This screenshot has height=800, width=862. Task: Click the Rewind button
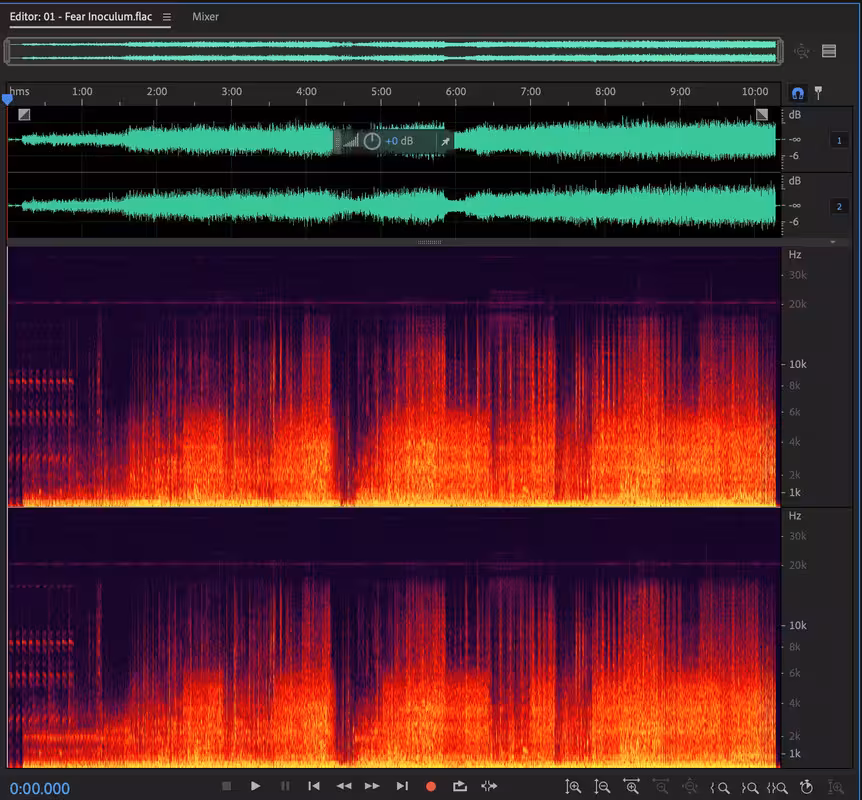344,786
